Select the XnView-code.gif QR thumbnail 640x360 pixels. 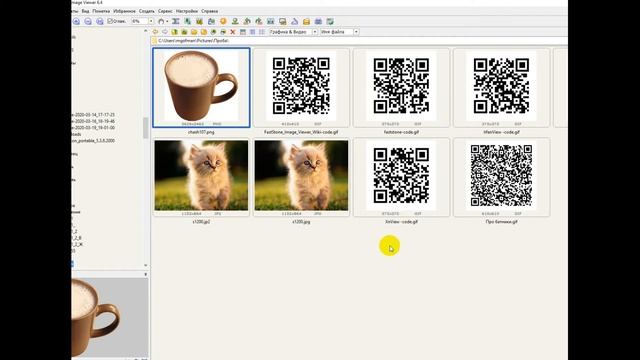401,177
